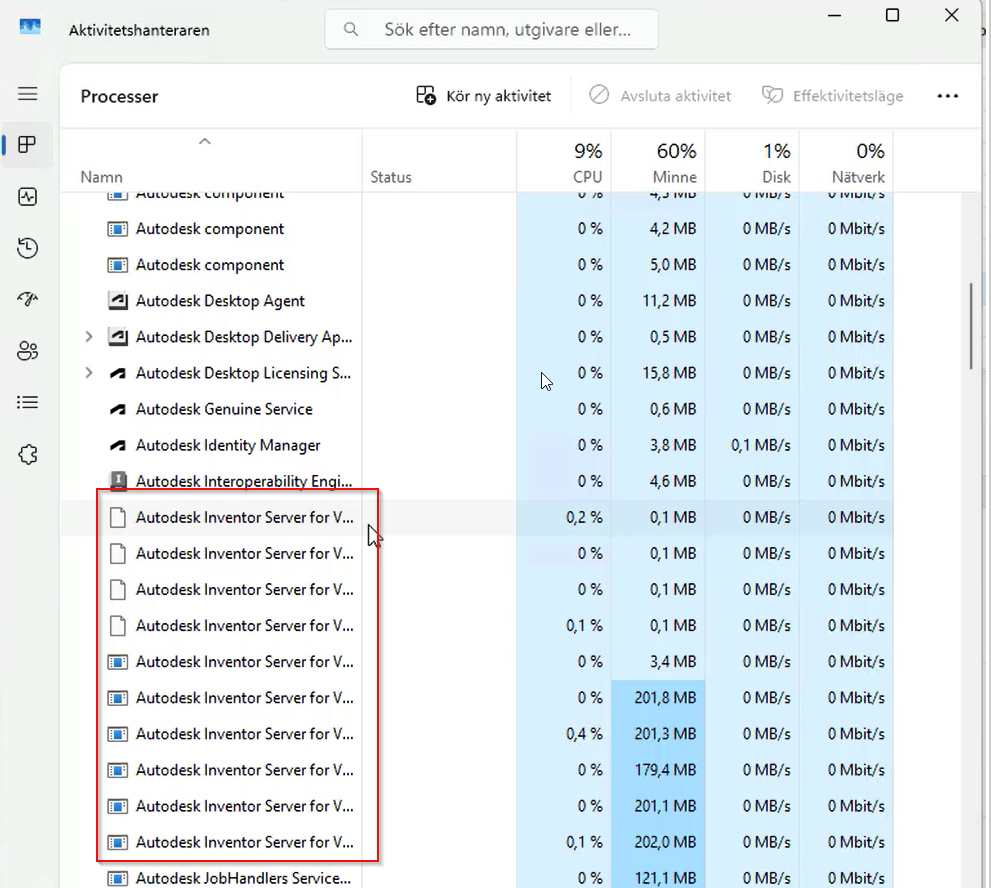The image size is (991, 888).
Task: Select the Processes sidebar icon
Action: (x=27, y=145)
